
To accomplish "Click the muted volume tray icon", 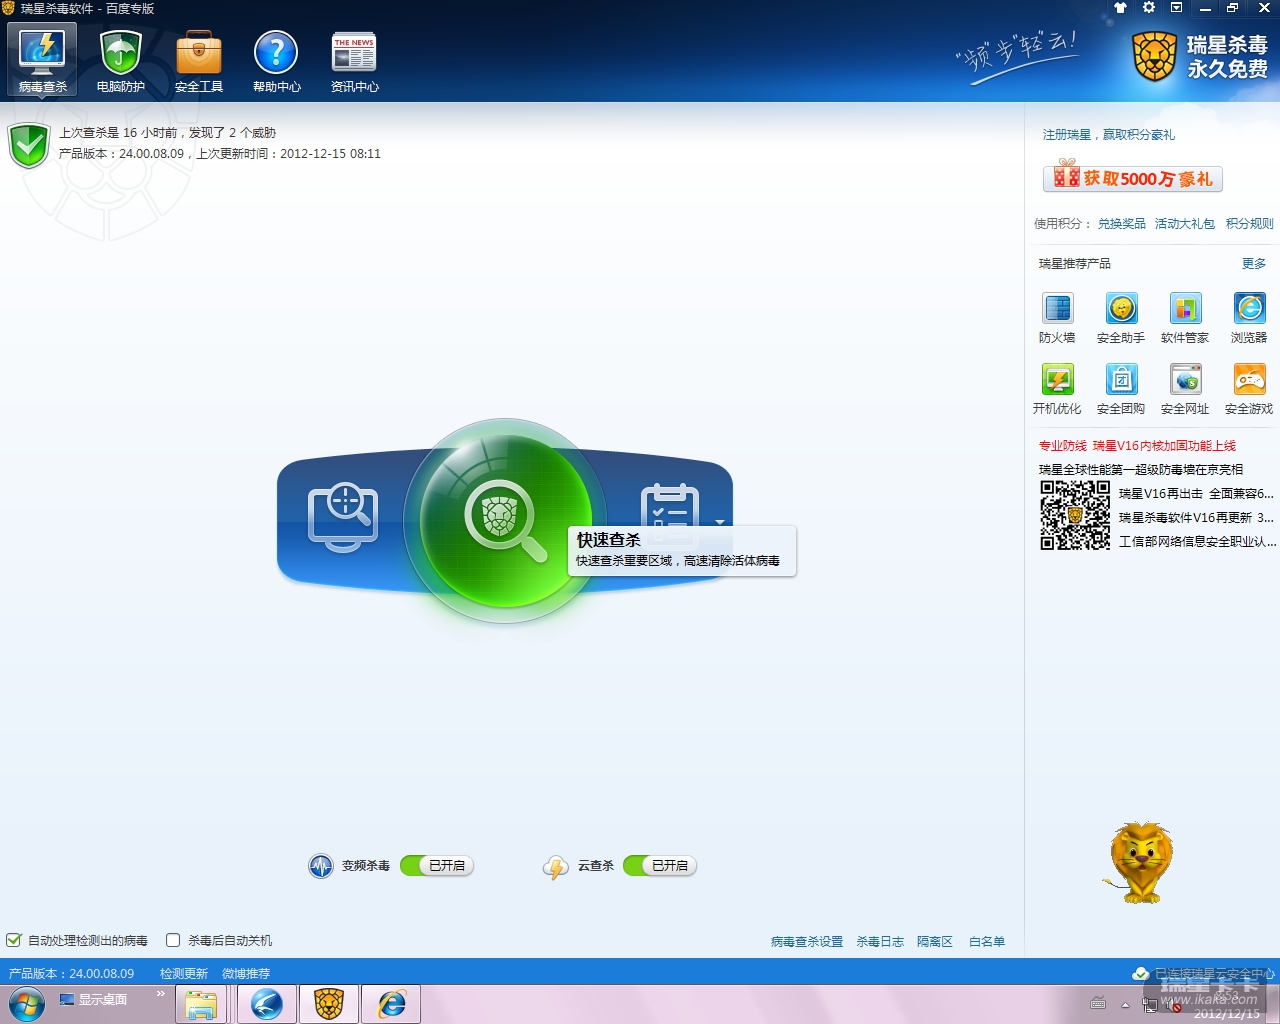I will (1176, 1004).
